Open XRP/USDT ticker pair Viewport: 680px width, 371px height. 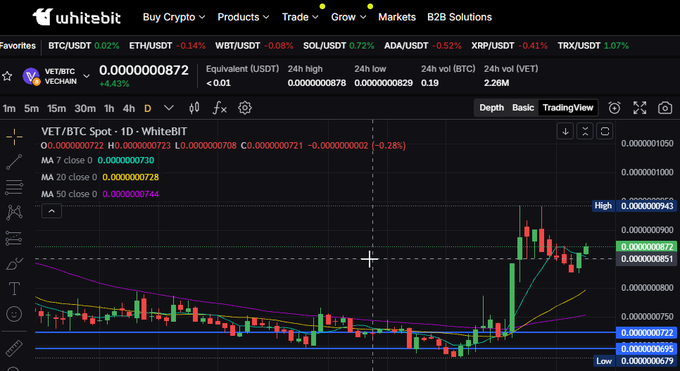click(x=510, y=46)
